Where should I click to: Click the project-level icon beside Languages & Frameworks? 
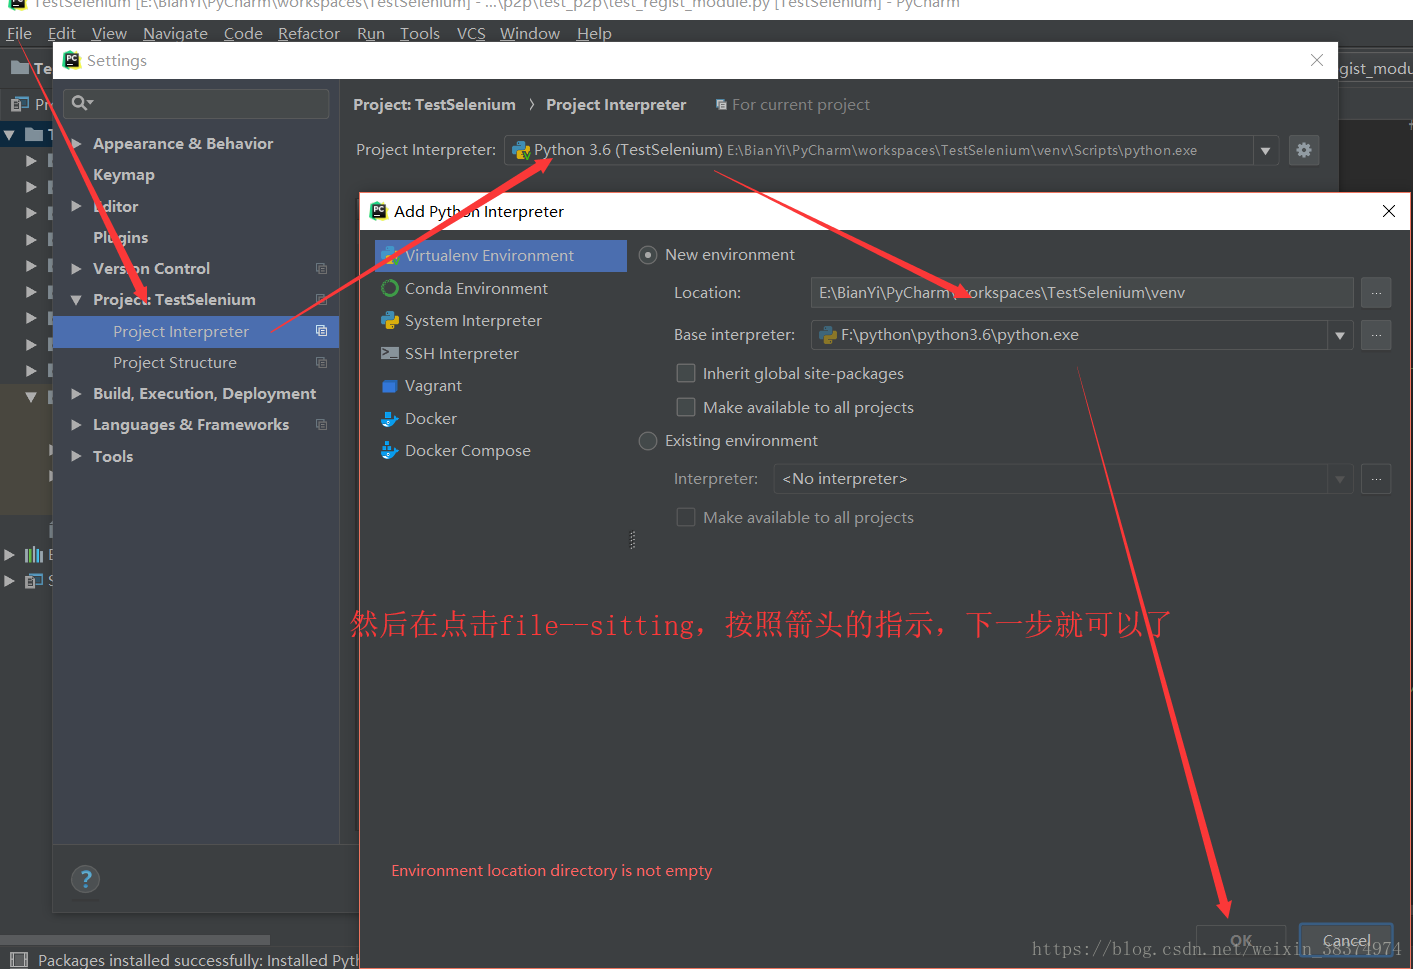point(321,424)
